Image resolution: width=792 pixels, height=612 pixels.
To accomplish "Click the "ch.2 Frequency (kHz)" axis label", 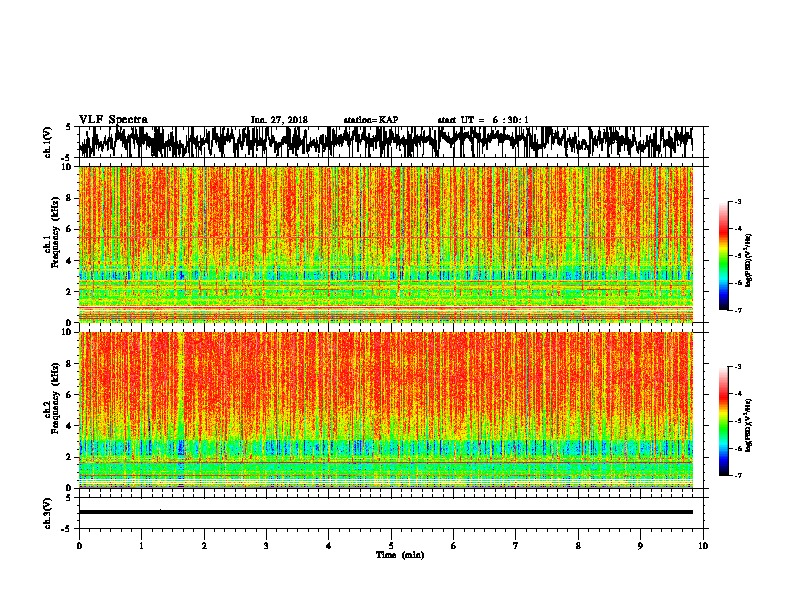I will tap(53, 398).
